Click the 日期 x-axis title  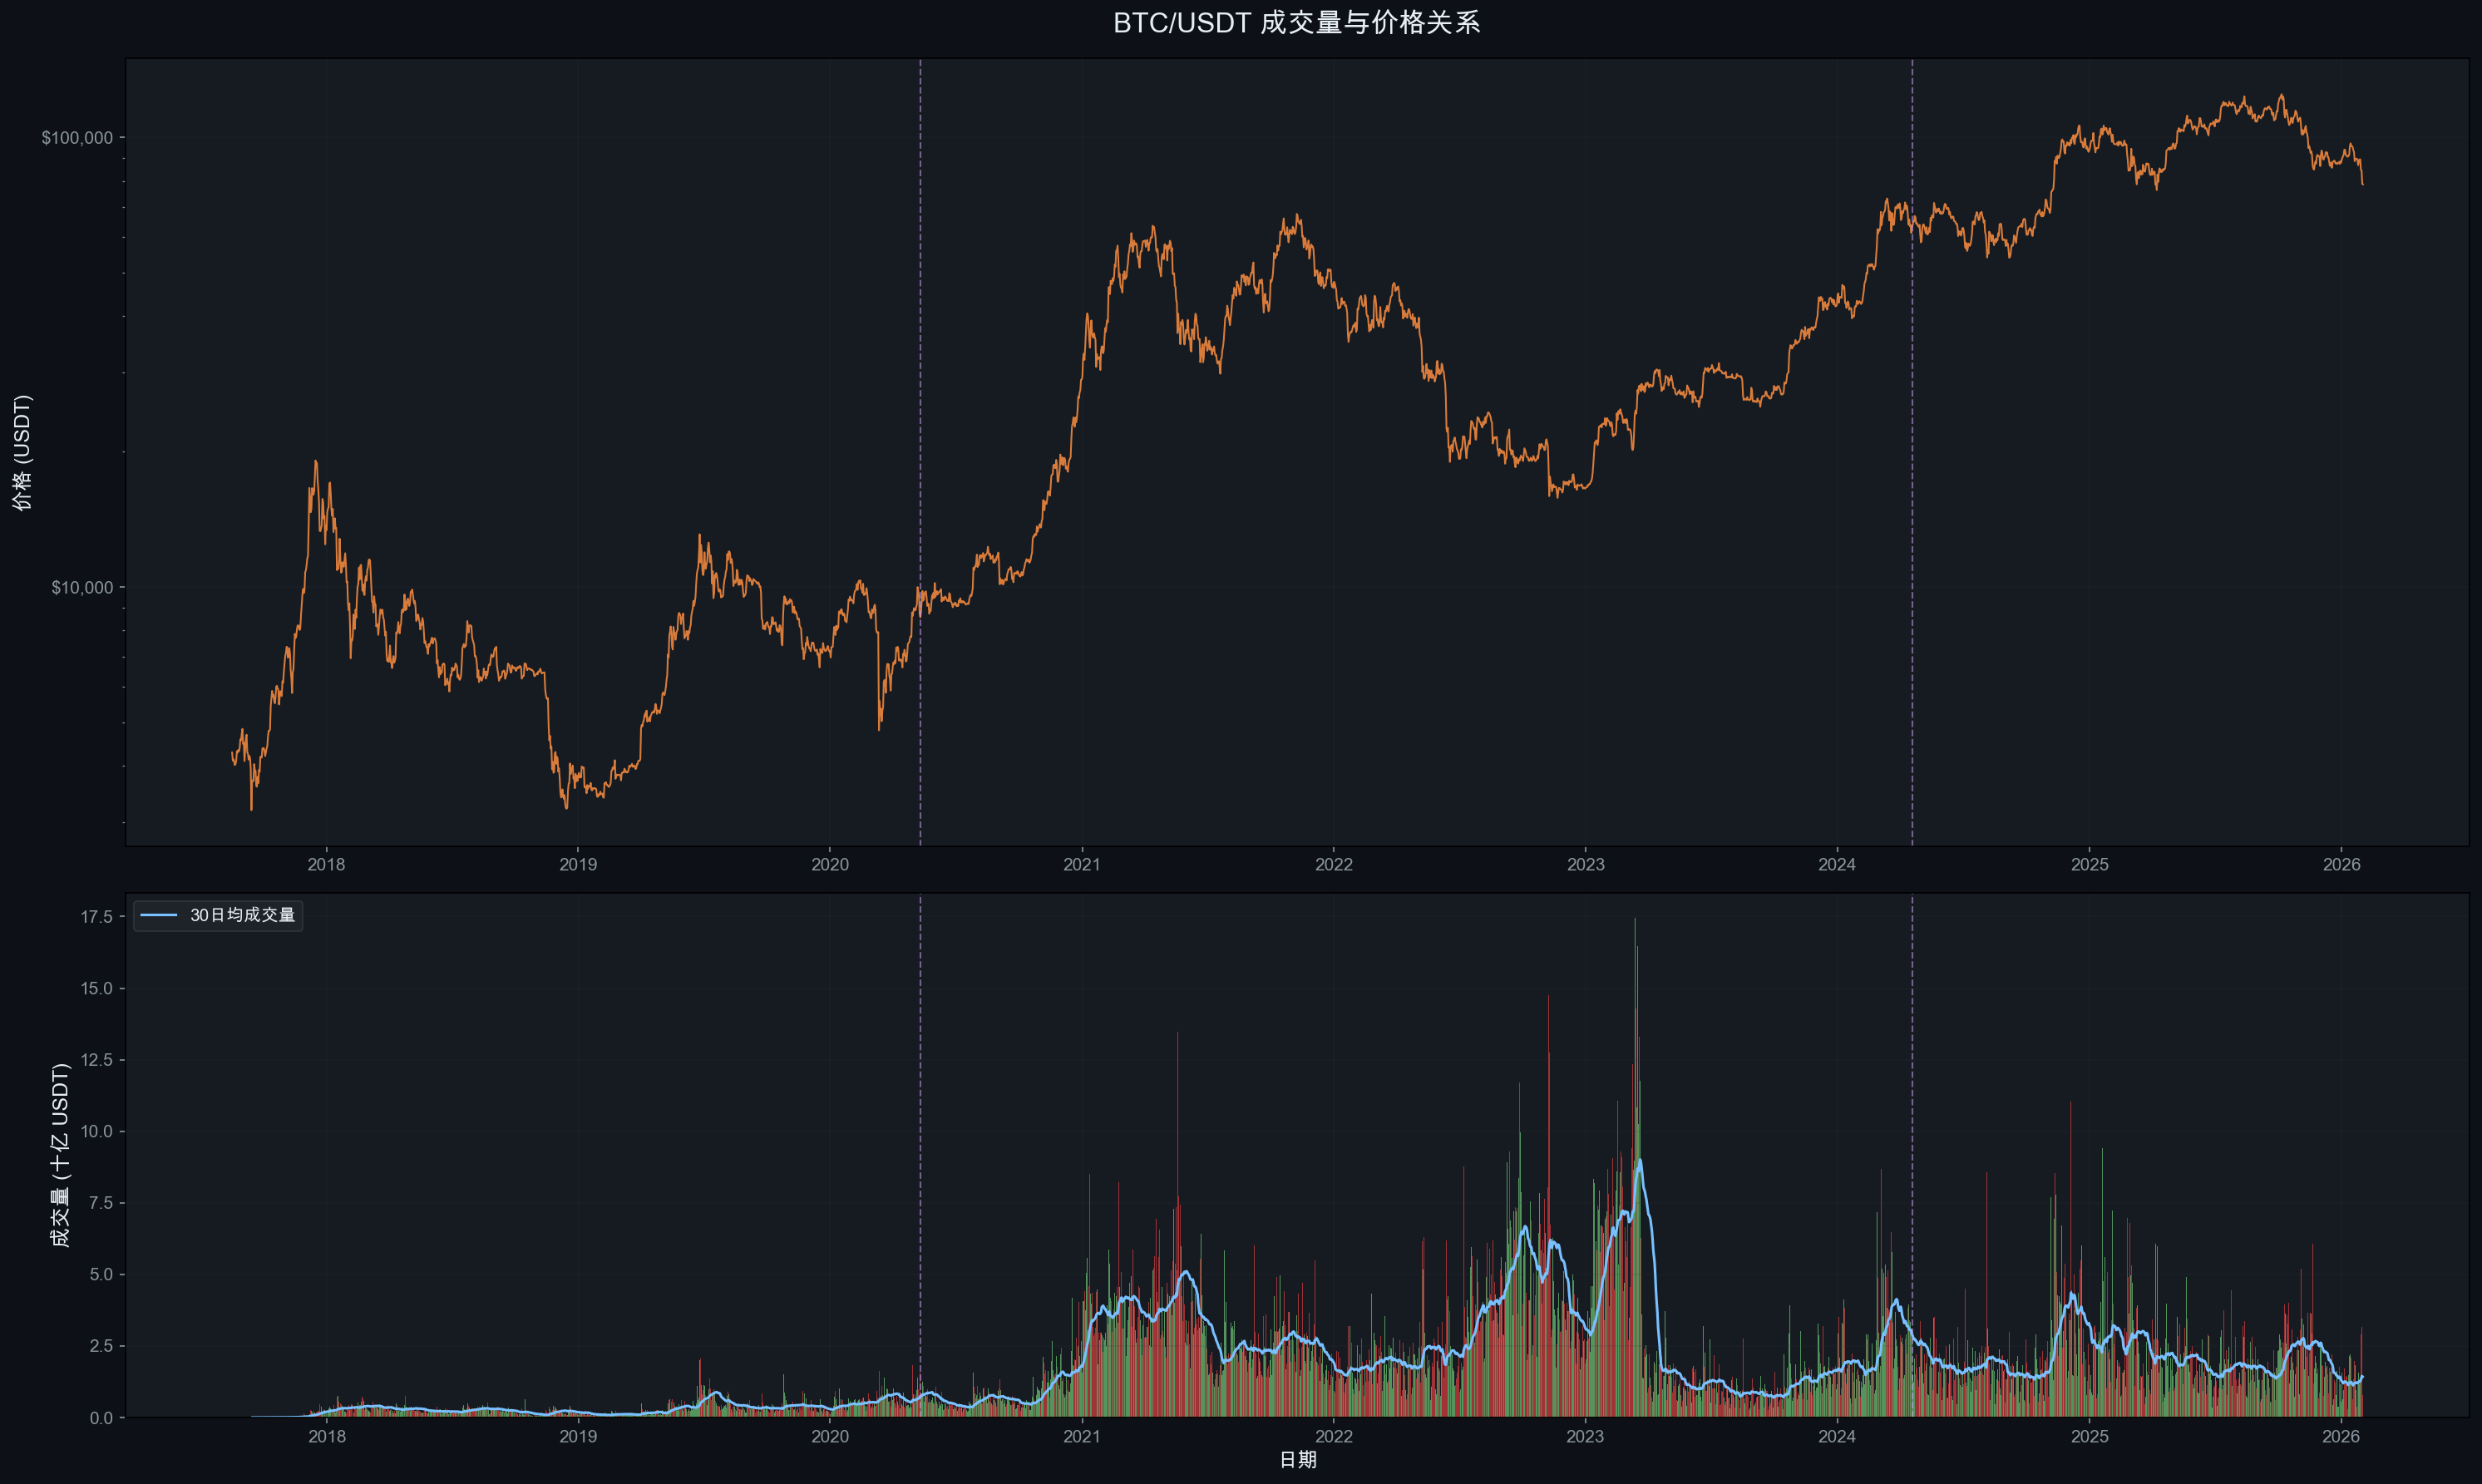(1297, 1460)
